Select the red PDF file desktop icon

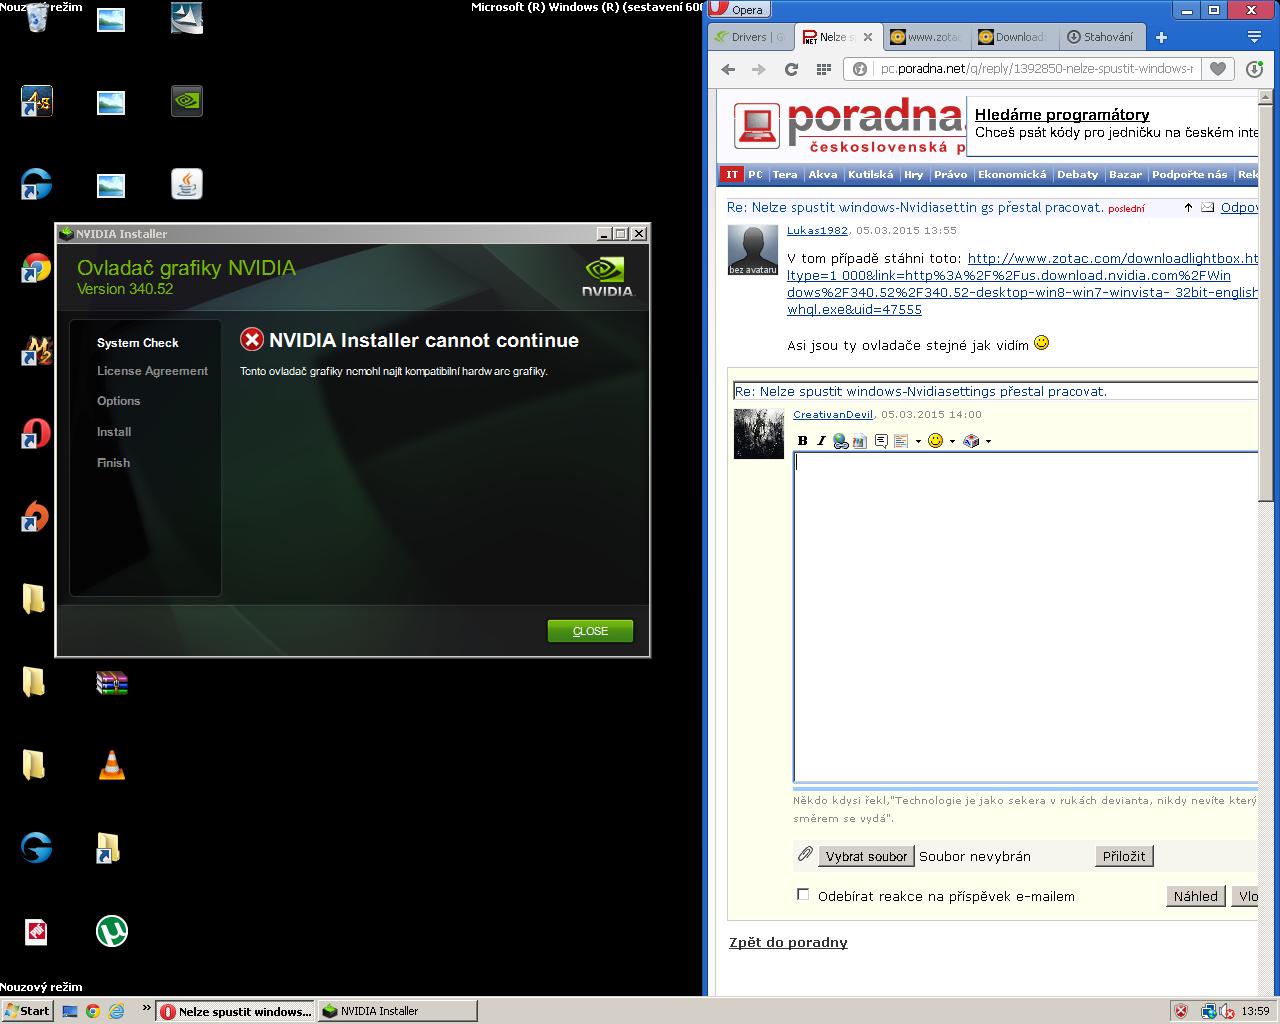tap(36, 931)
